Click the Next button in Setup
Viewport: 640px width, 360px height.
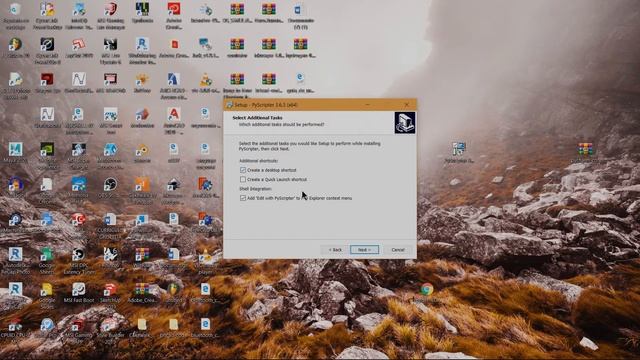pyautogui.click(x=364, y=249)
